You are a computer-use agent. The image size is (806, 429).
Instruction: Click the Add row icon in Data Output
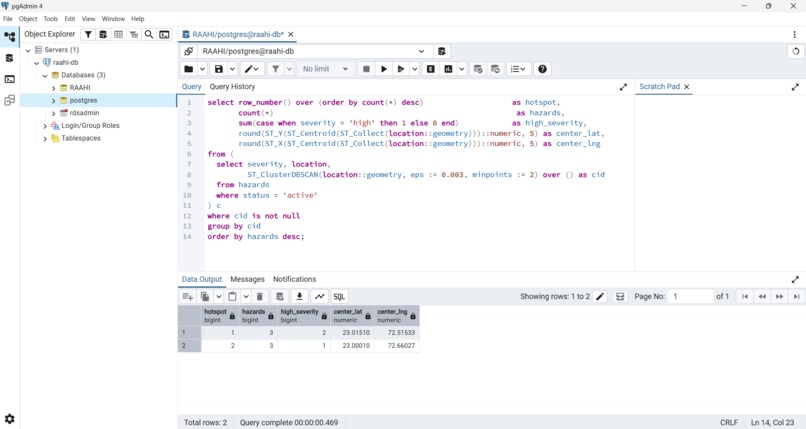188,296
